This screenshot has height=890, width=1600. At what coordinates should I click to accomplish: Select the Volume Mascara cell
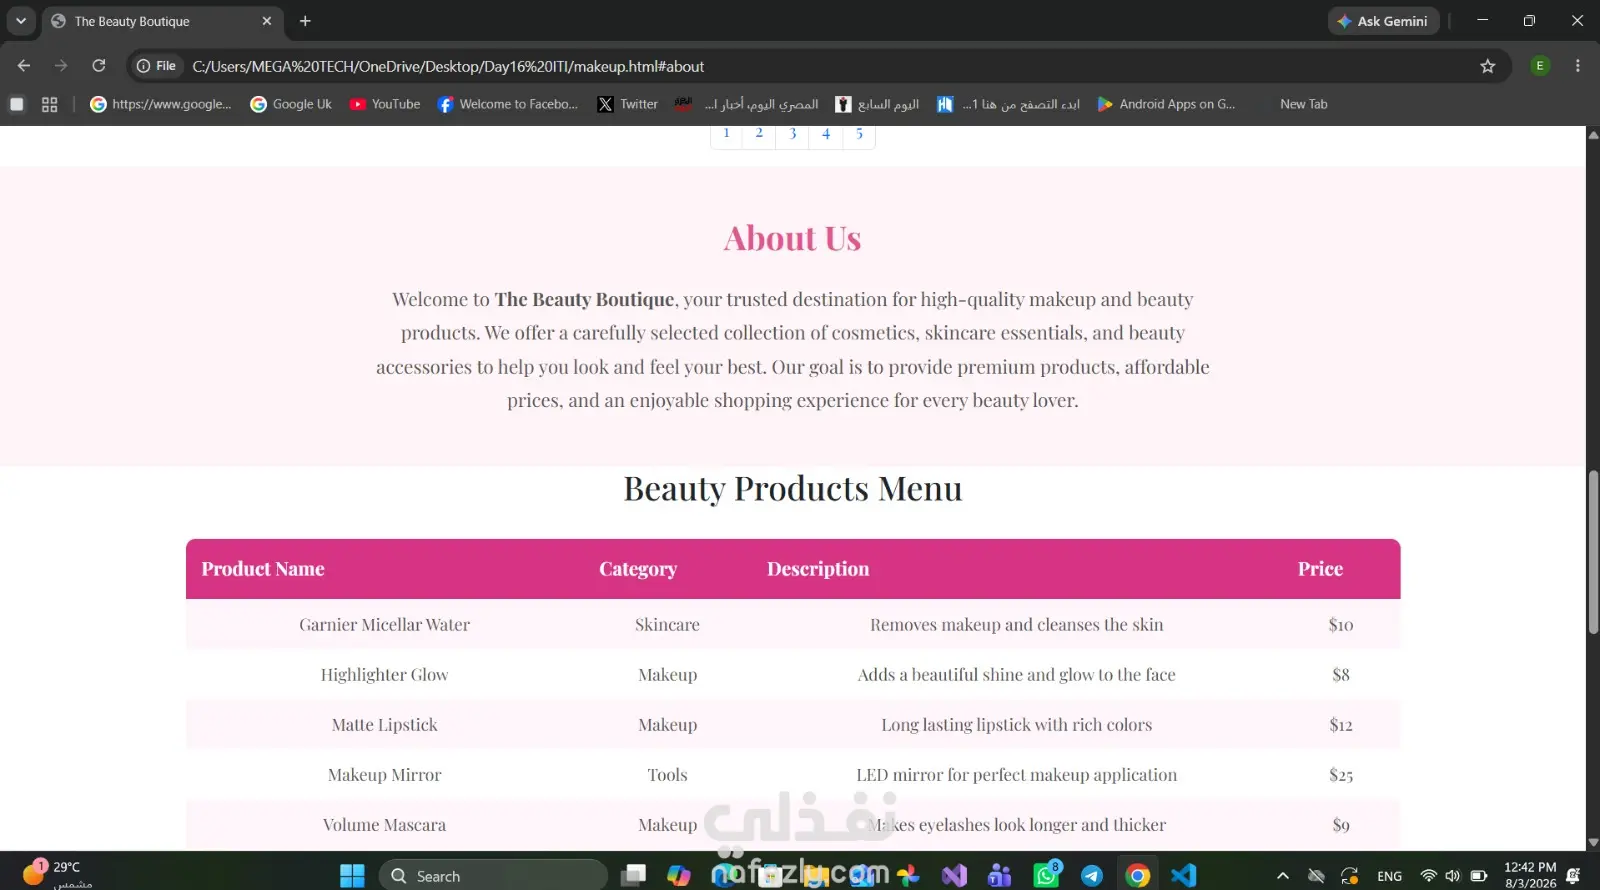384,825
